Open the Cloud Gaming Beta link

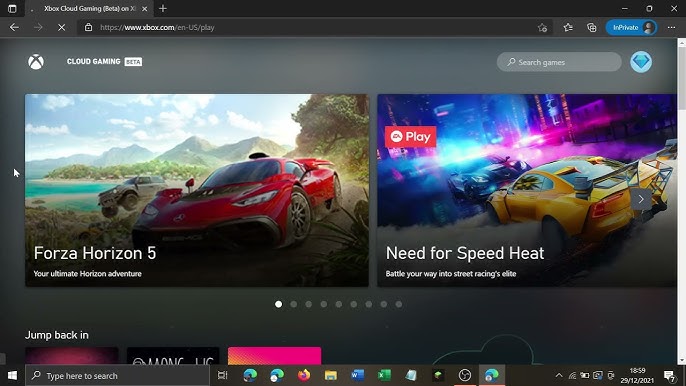104,62
